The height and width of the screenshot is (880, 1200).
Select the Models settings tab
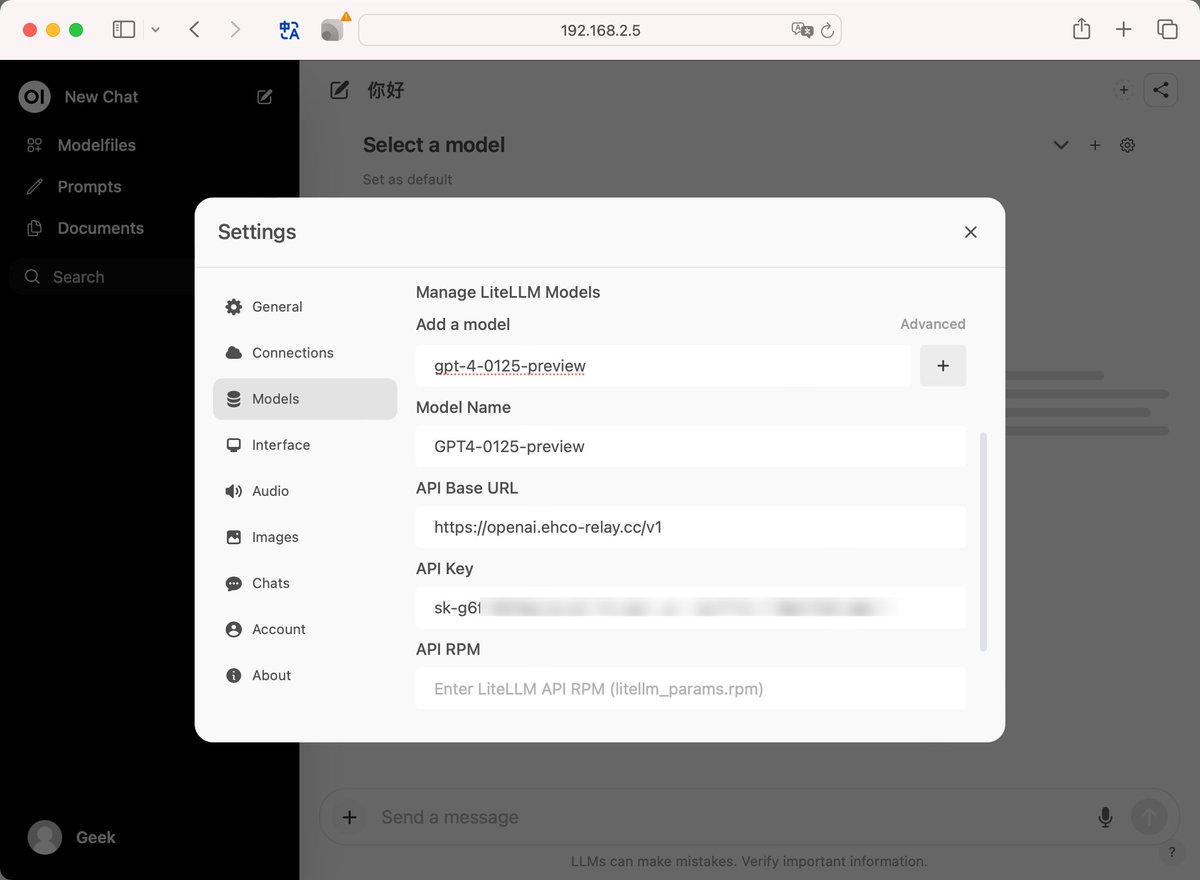click(305, 399)
